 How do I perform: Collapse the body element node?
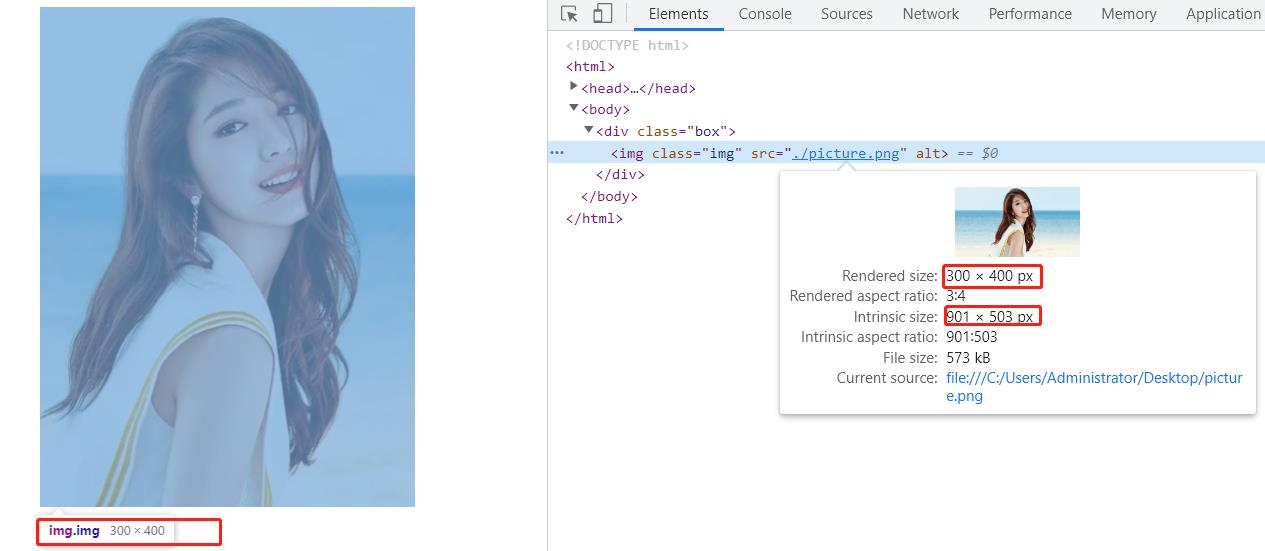point(574,108)
